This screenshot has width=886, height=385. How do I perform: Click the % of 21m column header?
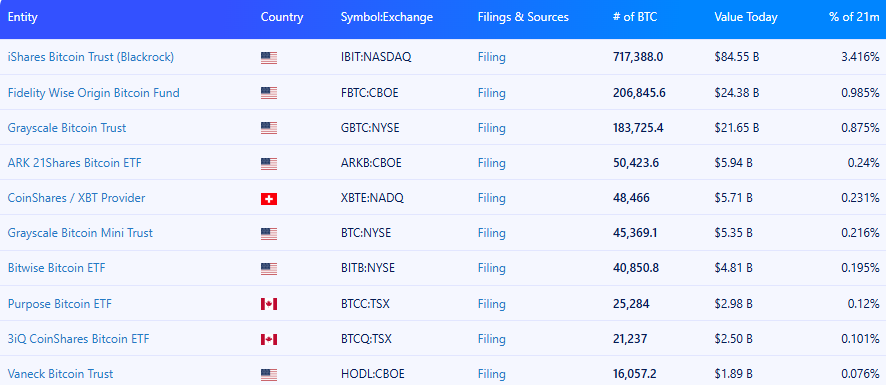click(854, 17)
